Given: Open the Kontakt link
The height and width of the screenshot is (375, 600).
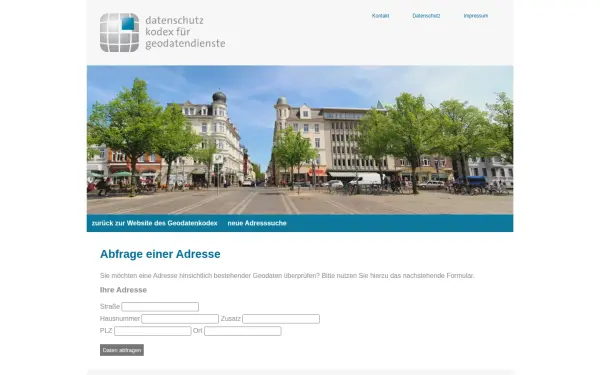Looking at the screenshot, I should [x=380, y=16].
